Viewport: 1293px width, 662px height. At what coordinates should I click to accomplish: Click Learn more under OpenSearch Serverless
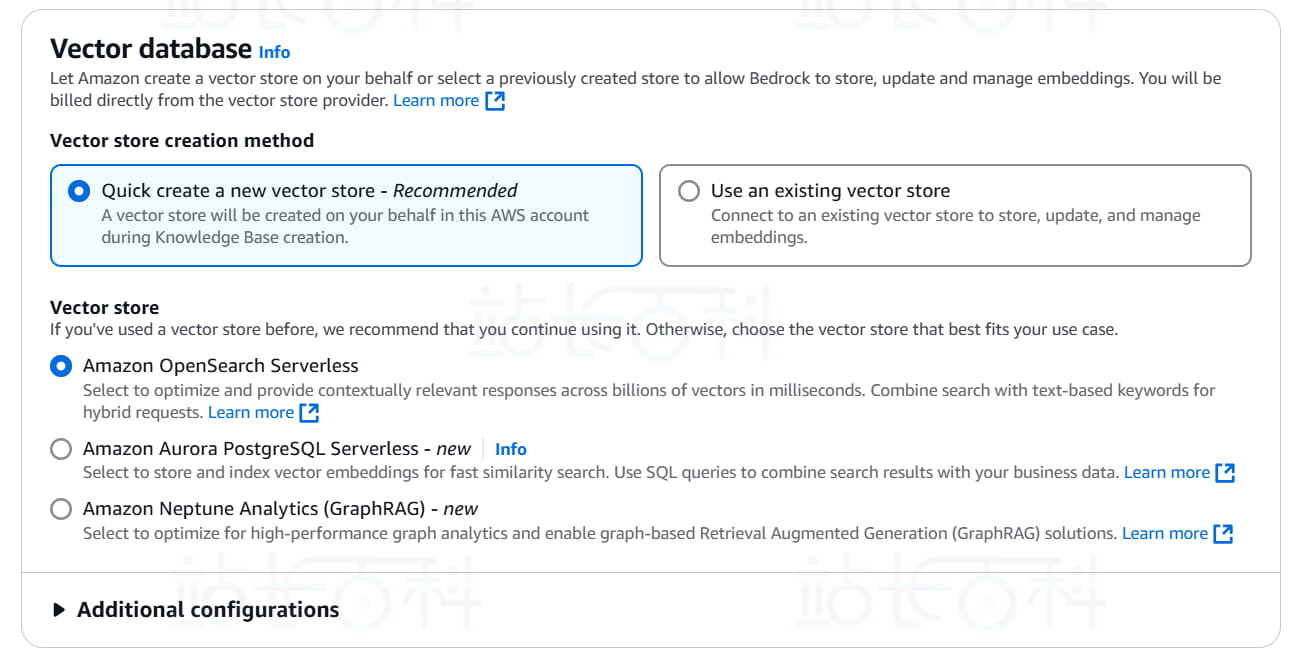tap(251, 413)
